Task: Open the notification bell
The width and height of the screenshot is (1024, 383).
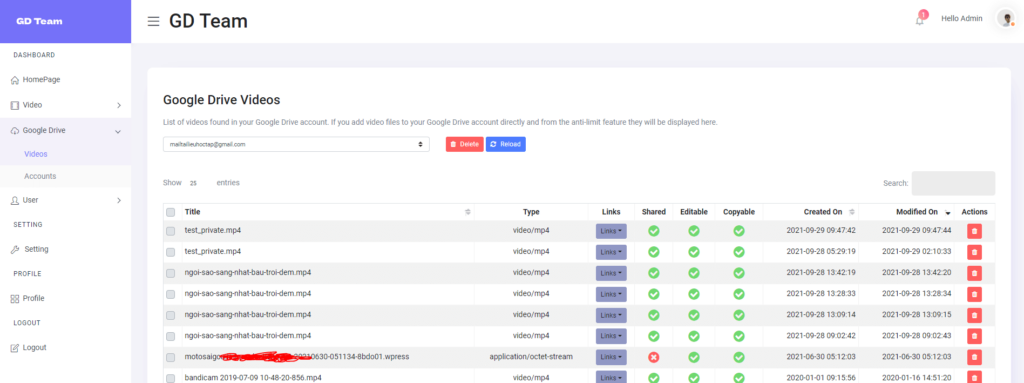Action: [920, 20]
